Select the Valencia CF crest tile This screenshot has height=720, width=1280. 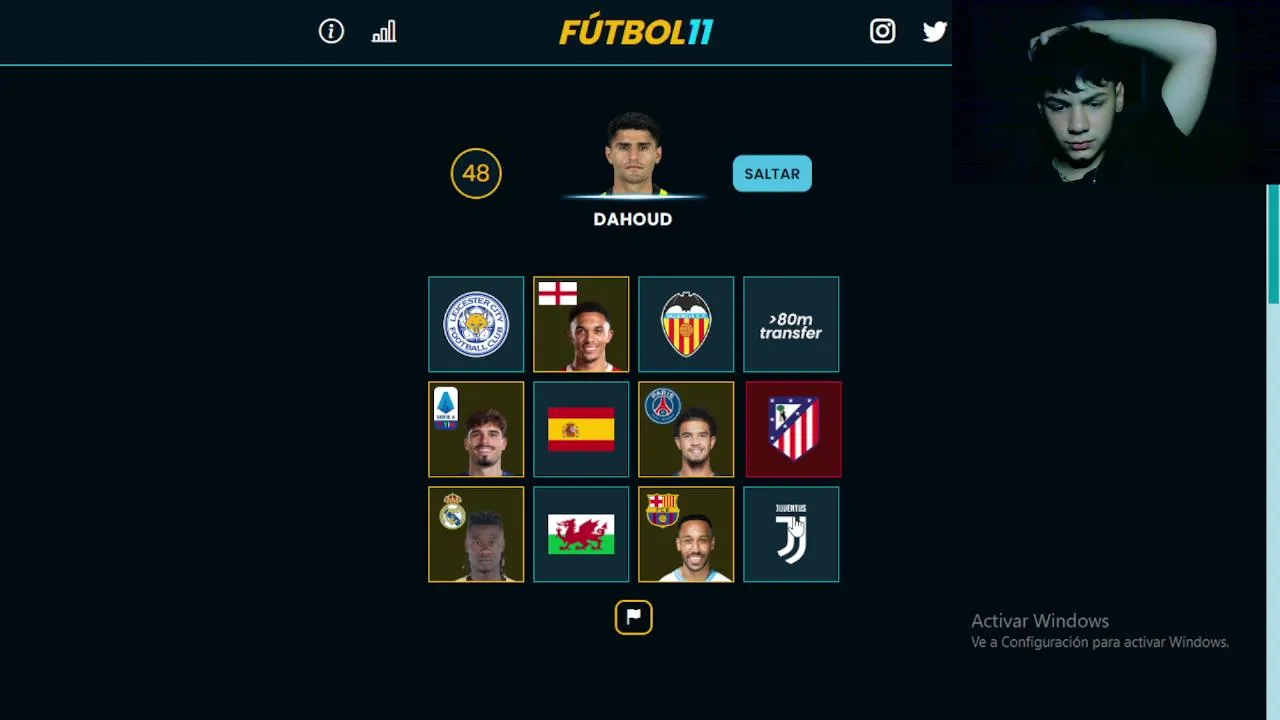pyautogui.click(x=686, y=324)
